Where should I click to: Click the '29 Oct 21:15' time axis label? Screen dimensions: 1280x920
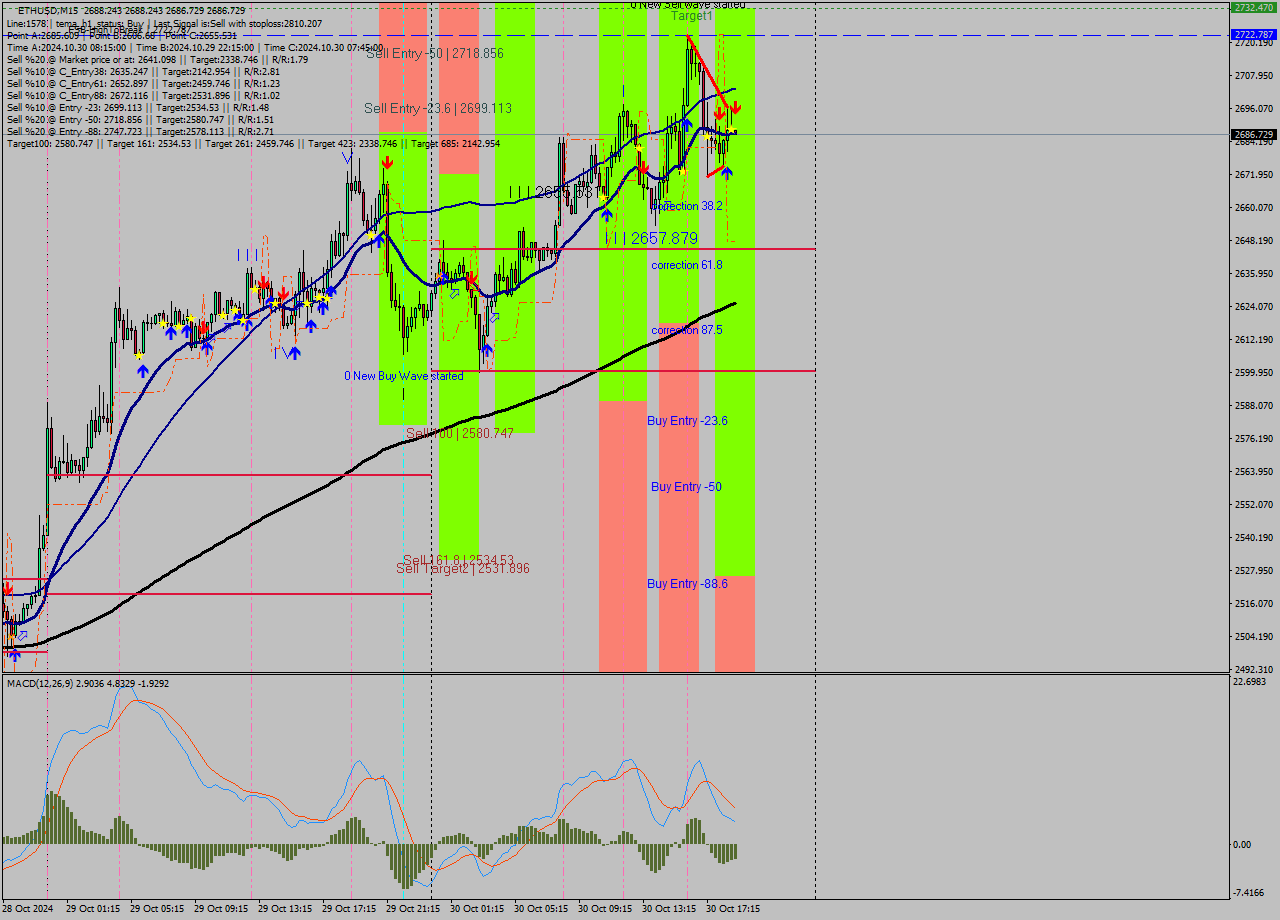[x=412, y=909]
